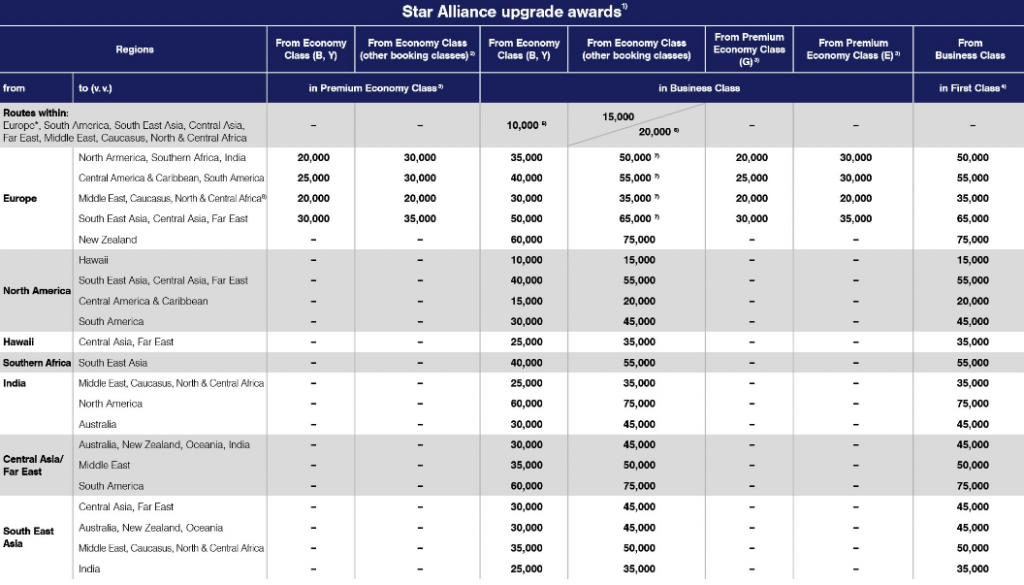This screenshot has height=585, width=1024.
Task: Select the bold 'North America' origin label
Action: [x=37, y=291]
